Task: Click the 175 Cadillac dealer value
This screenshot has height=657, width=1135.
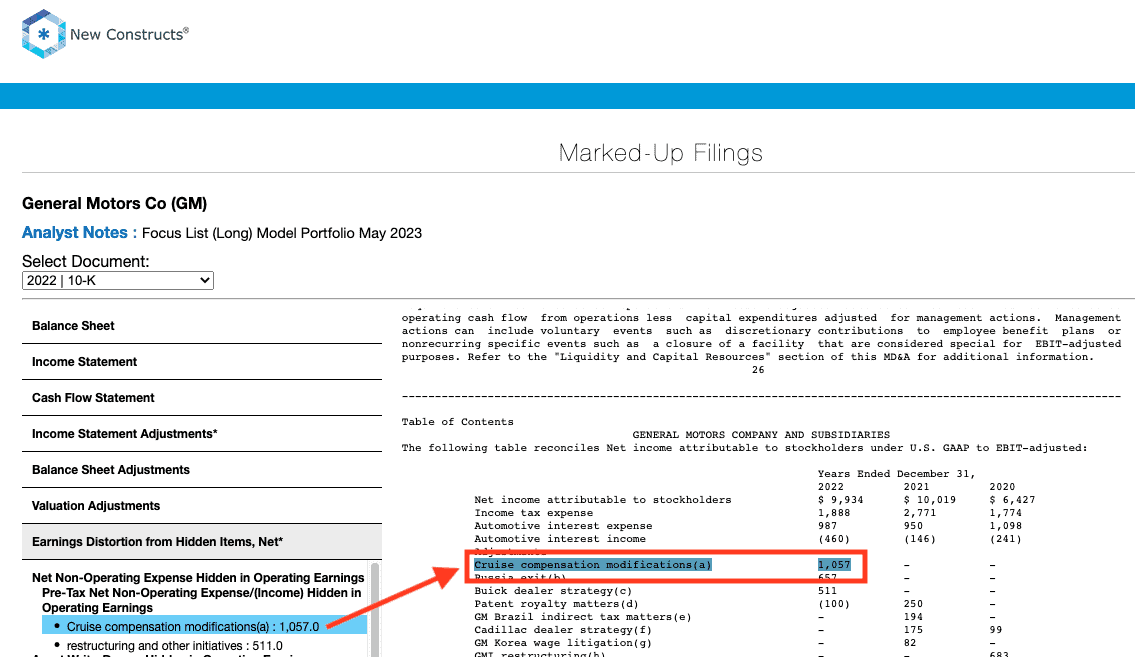Action: (913, 630)
